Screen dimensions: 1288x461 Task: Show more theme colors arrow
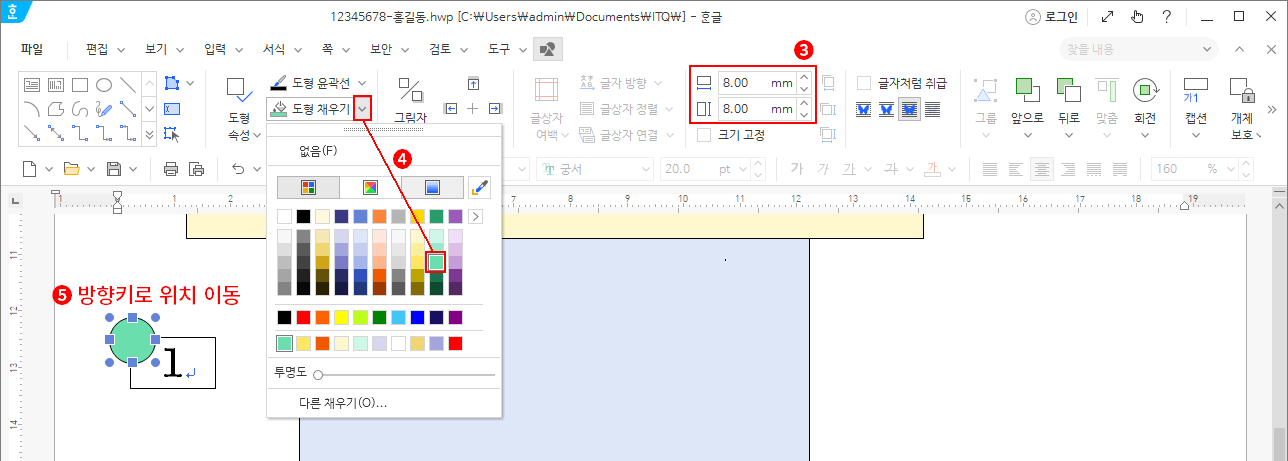pyautogui.click(x=475, y=216)
